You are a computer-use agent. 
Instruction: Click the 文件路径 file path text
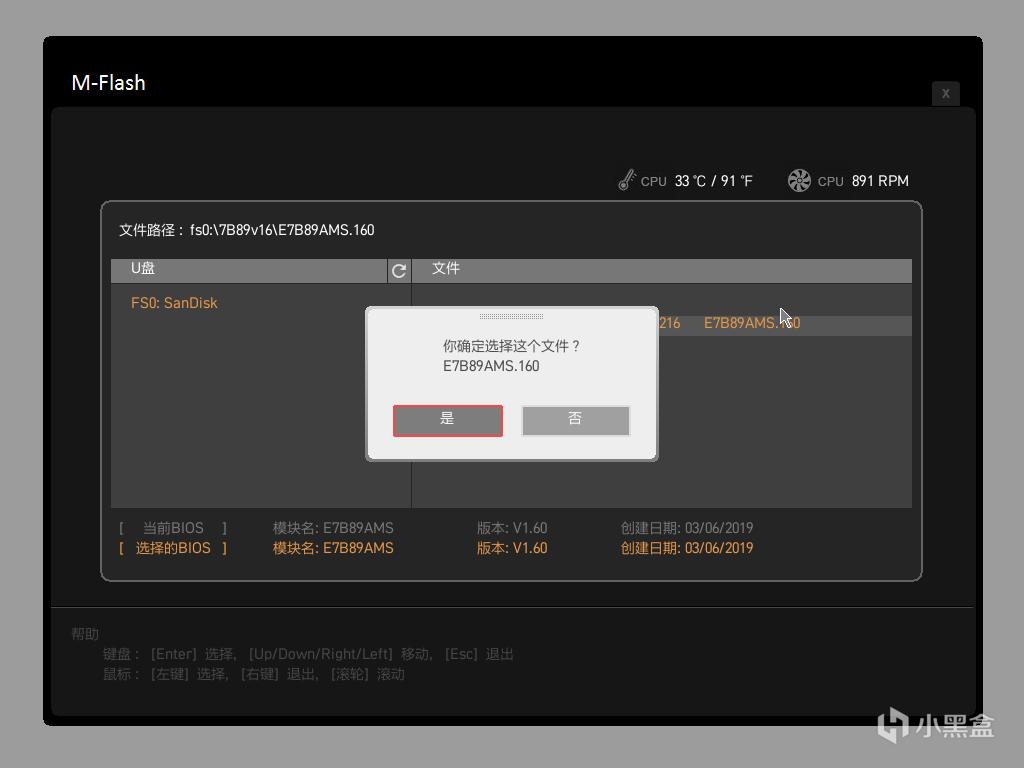(x=246, y=230)
